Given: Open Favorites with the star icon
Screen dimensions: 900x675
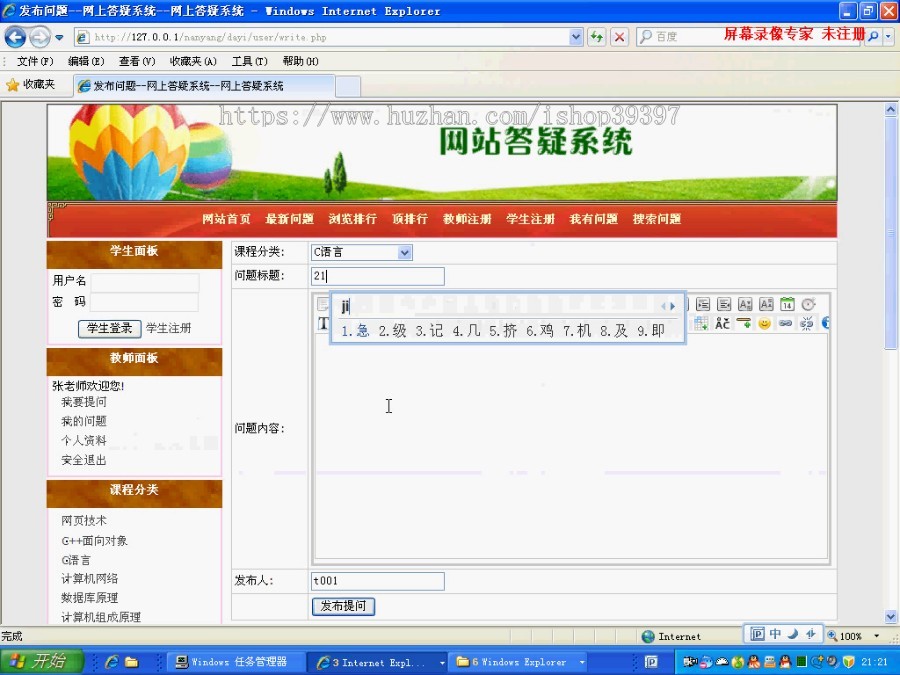Looking at the screenshot, I should (13, 85).
